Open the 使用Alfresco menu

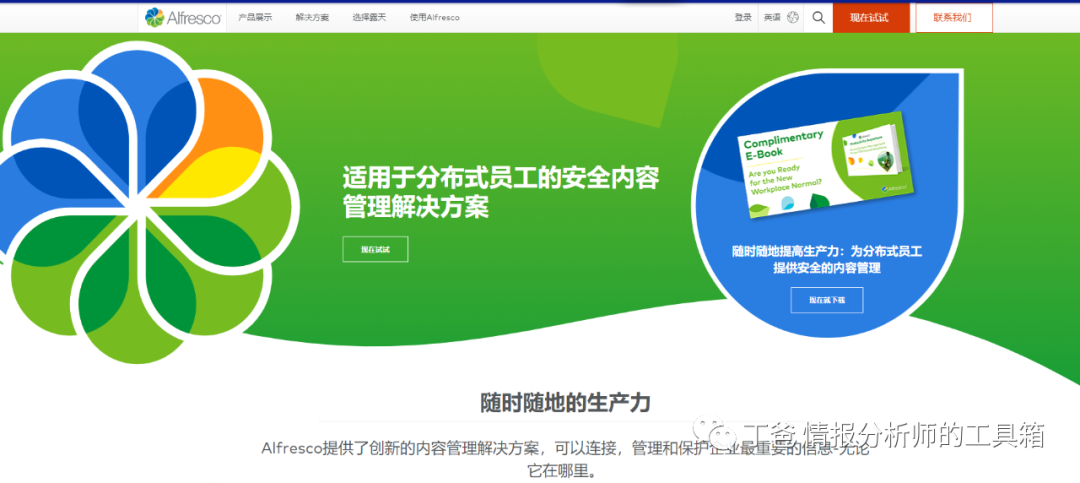click(x=435, y=18)
